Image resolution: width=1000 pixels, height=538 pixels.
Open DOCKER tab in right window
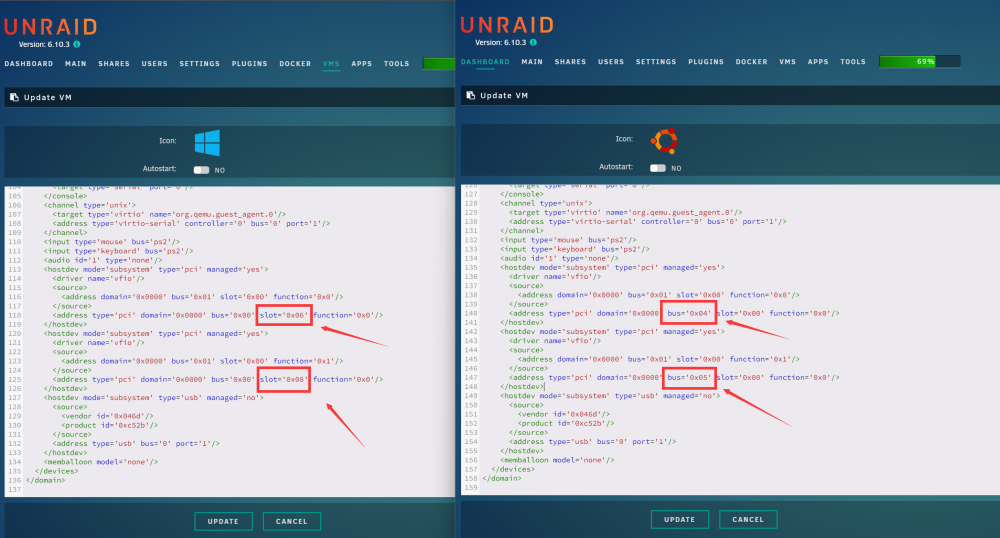coord(751,62)
